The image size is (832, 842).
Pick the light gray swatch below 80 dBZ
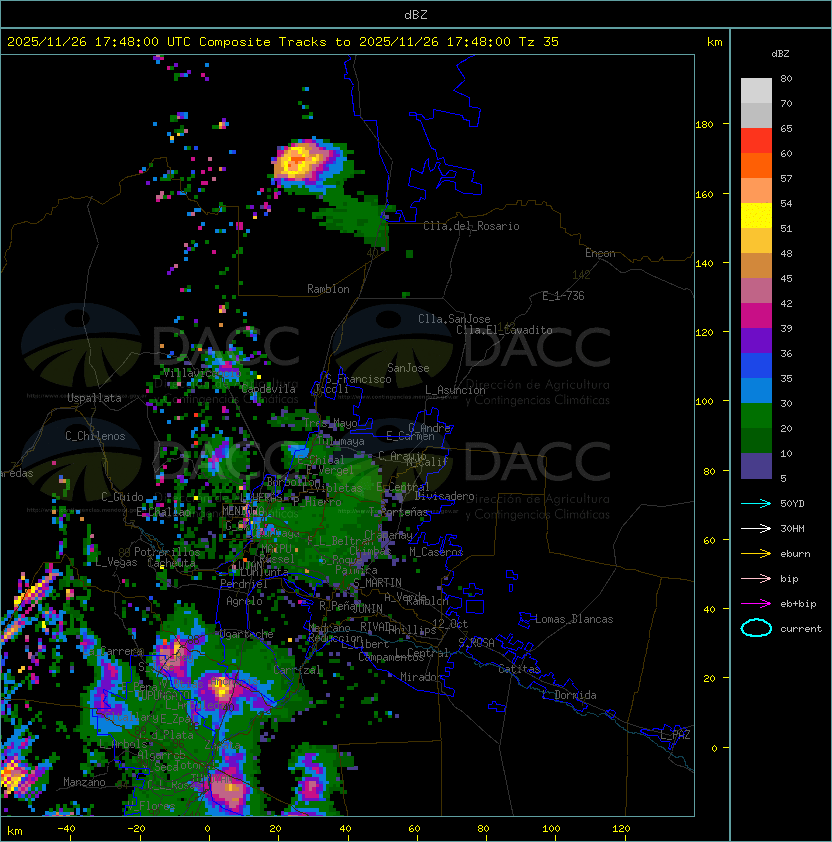[x=756, y=91]
